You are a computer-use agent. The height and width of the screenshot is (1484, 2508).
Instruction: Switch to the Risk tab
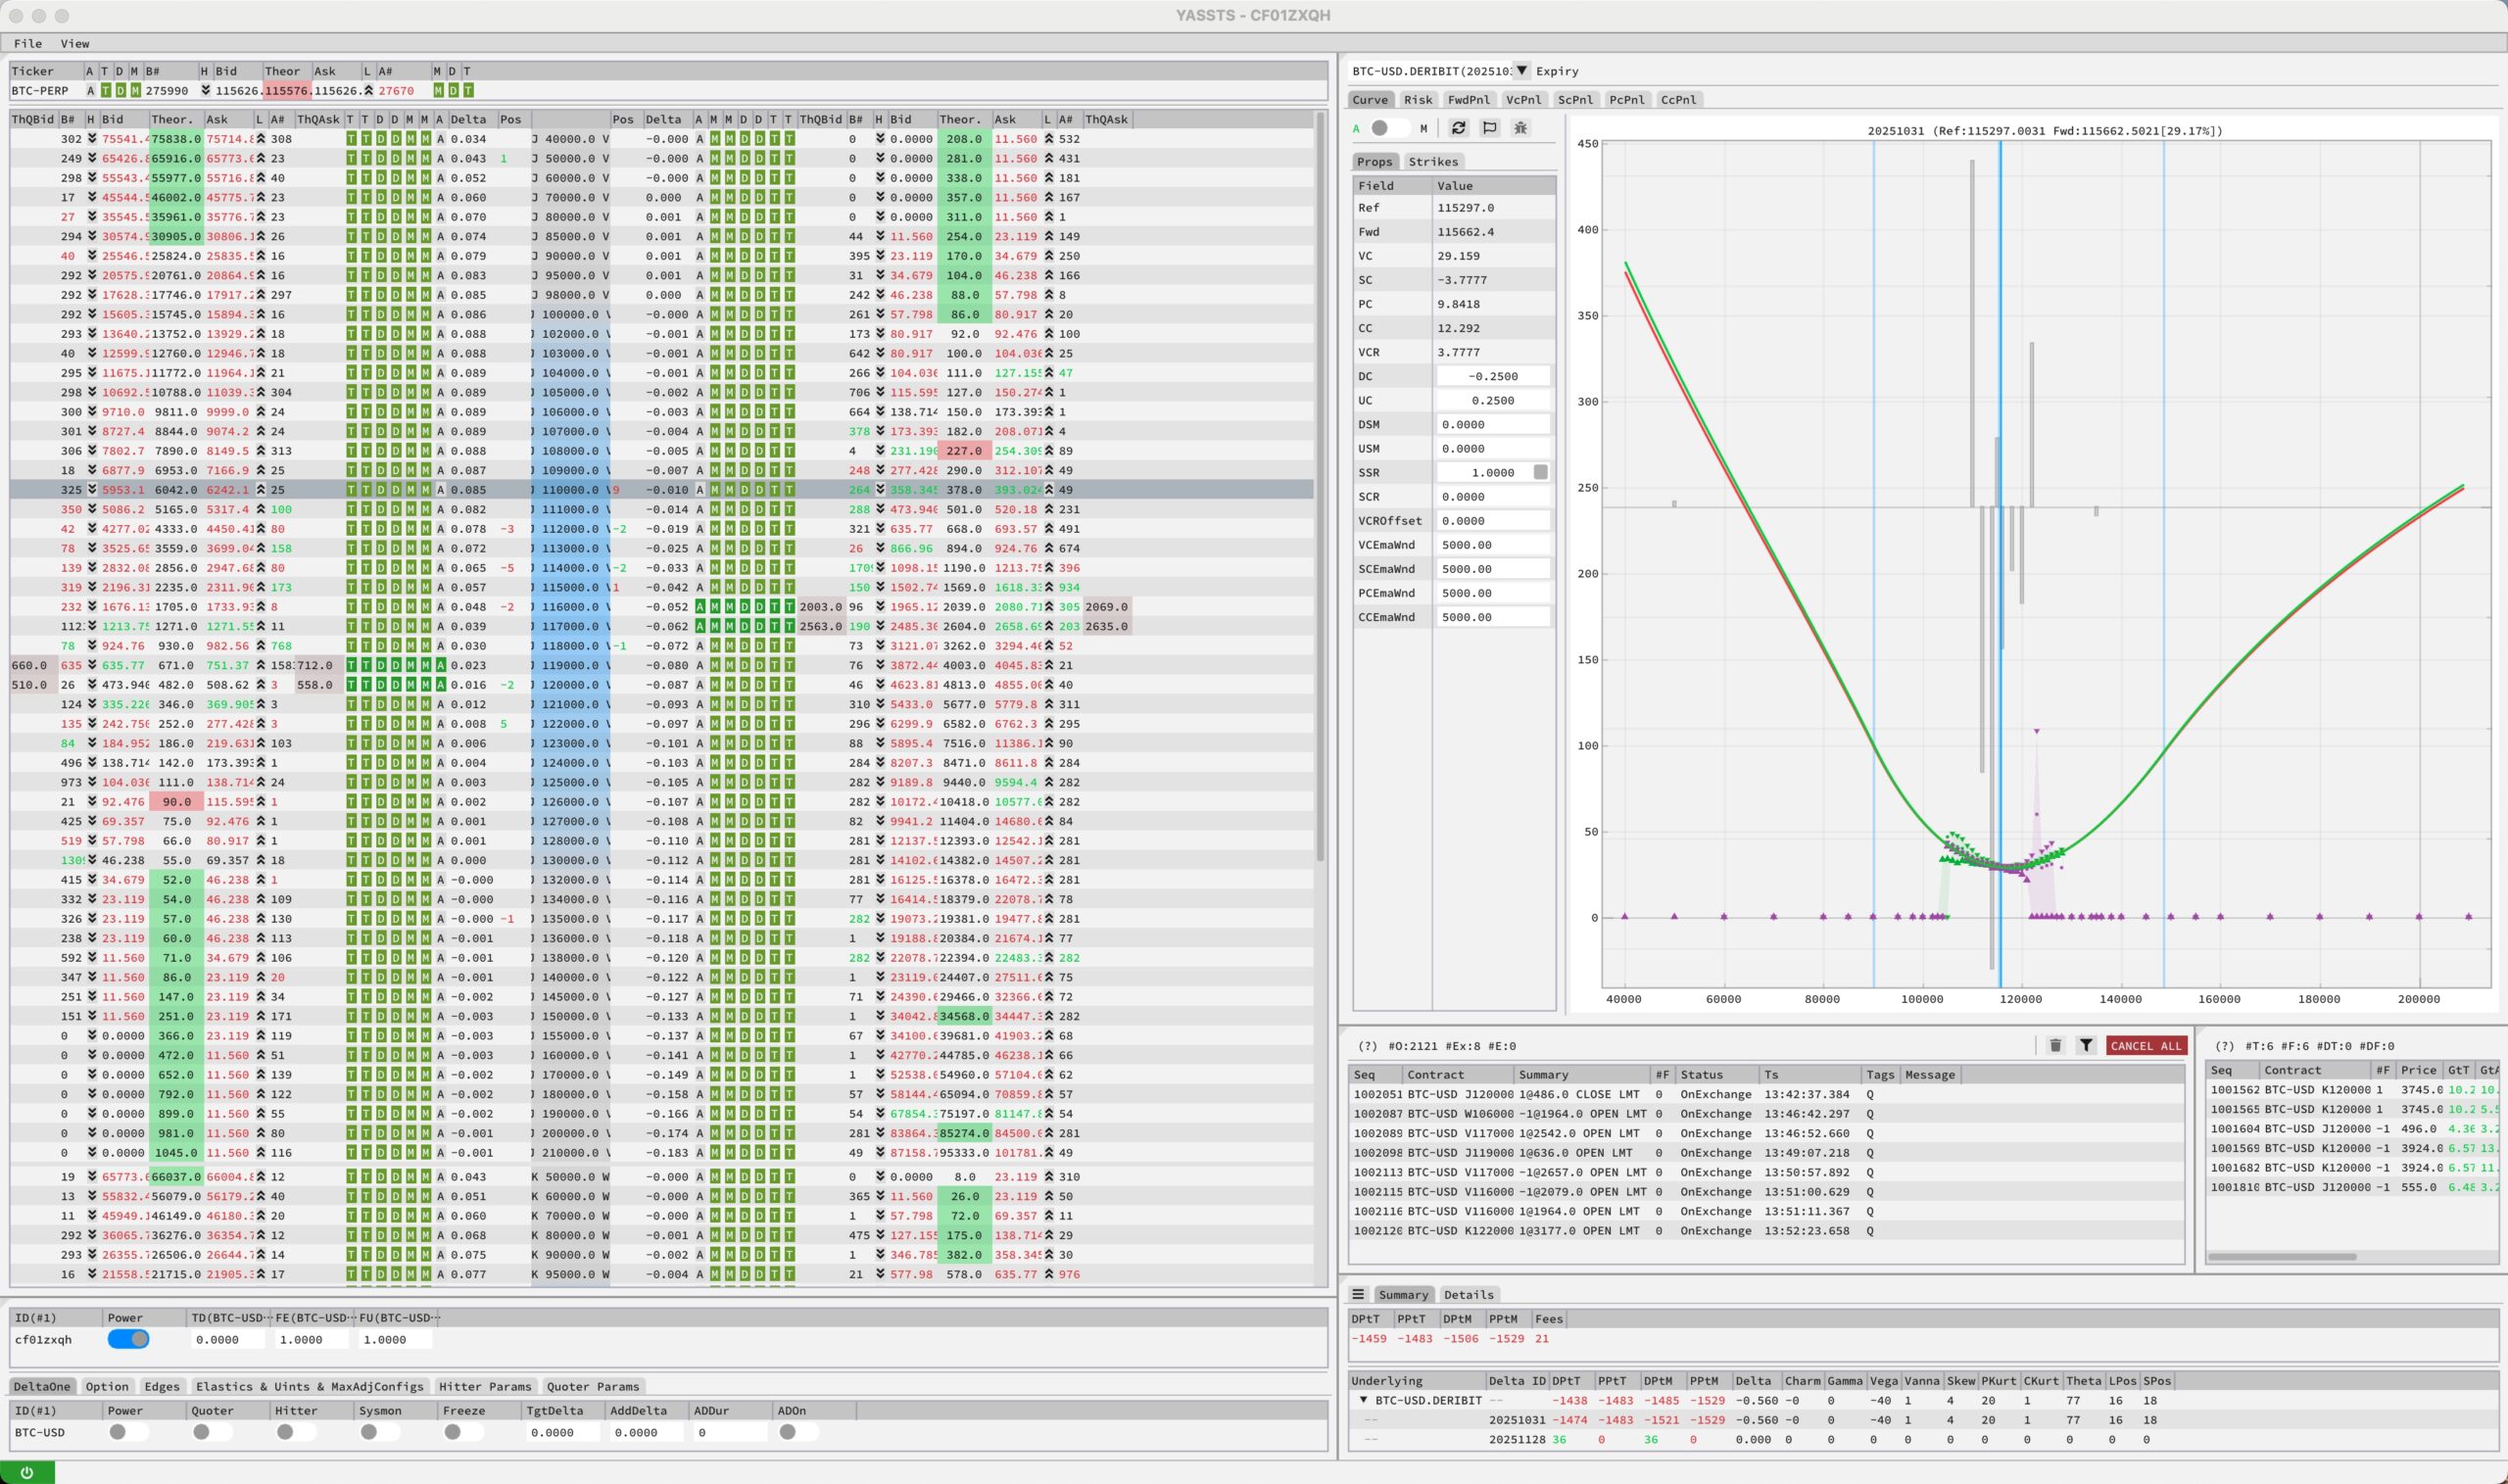coord(1417,99)
